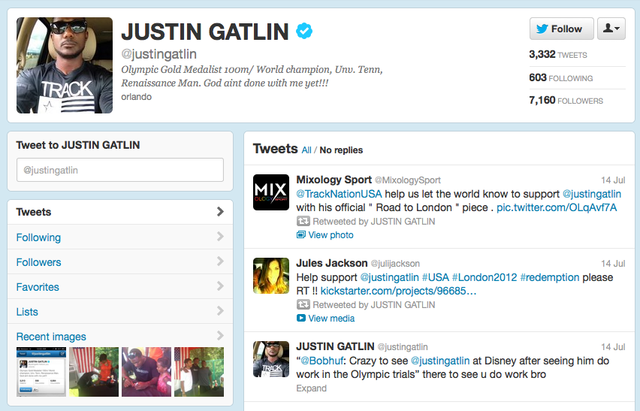The height and width of the screenshot is (411, 640).
Task: Click the @MixologySport handle
Action: pyautogui.click(x=408, y=180)
